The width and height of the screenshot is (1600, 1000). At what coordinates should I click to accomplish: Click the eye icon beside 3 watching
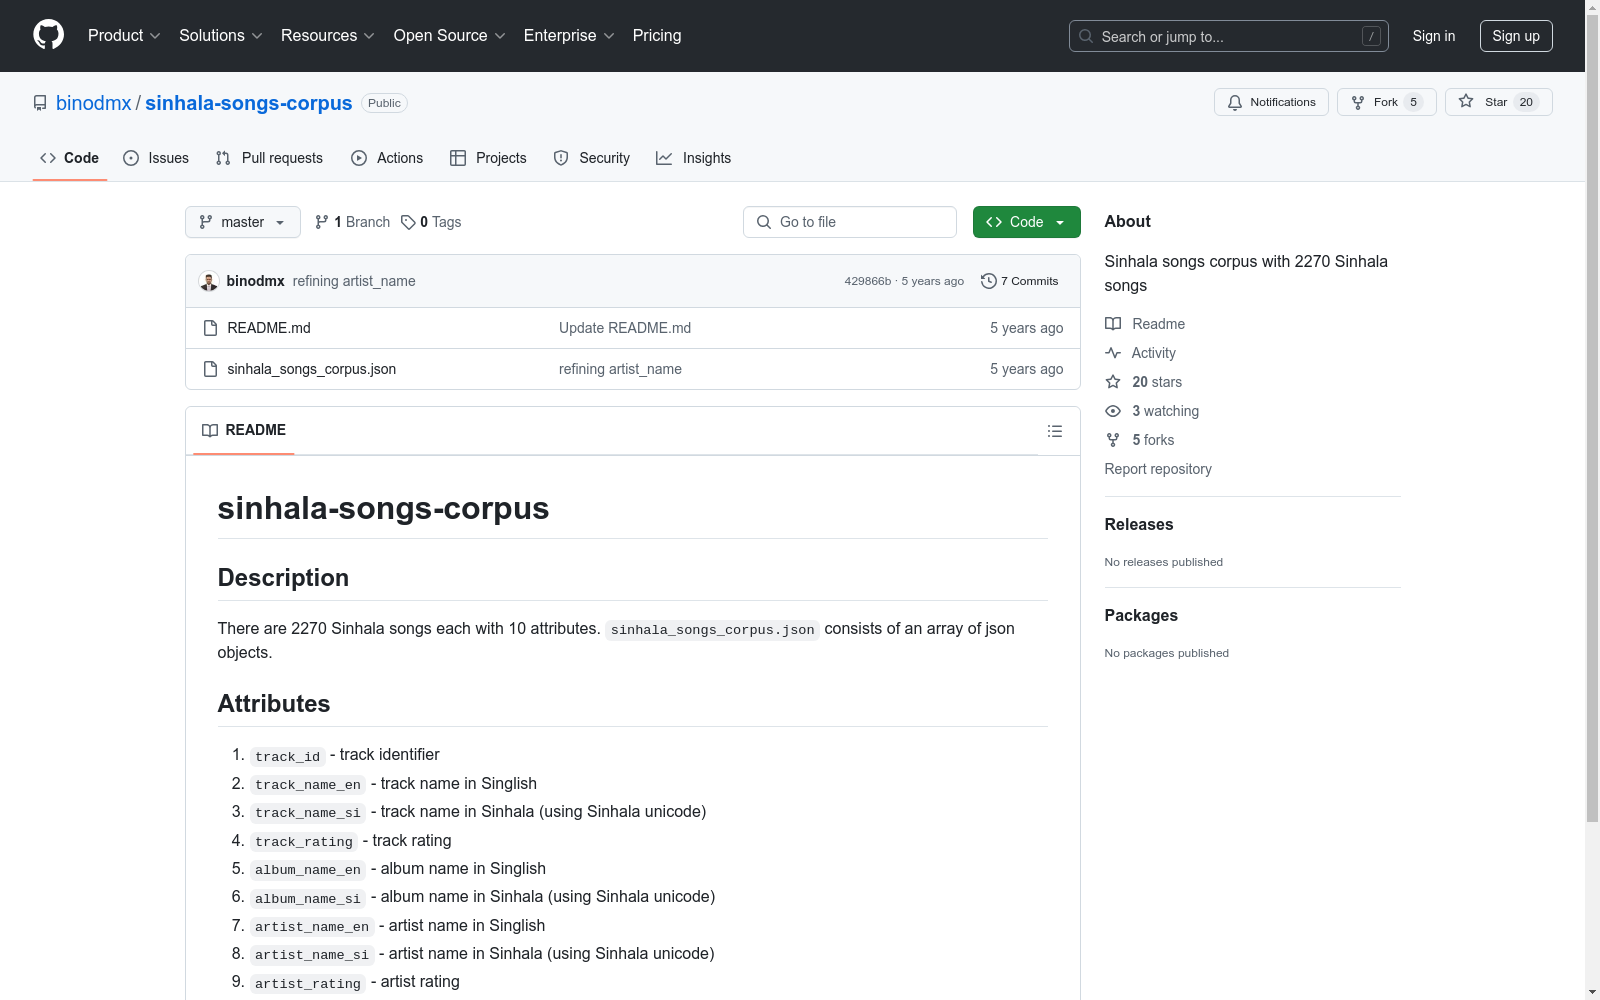click(1113, 411)
